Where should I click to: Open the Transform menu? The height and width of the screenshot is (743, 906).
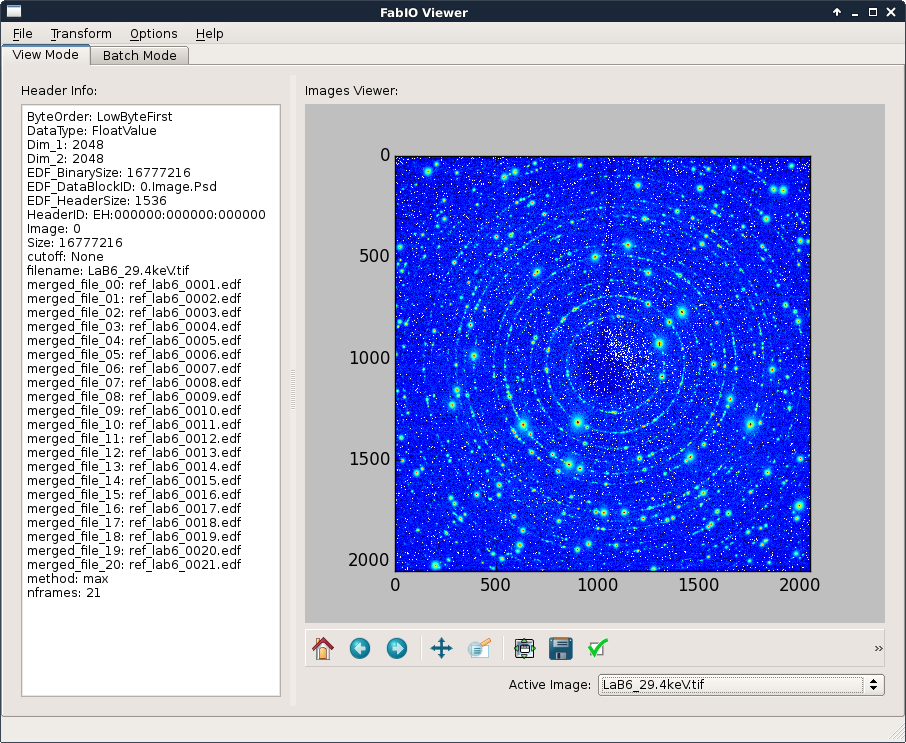click(x=81, y=34)
